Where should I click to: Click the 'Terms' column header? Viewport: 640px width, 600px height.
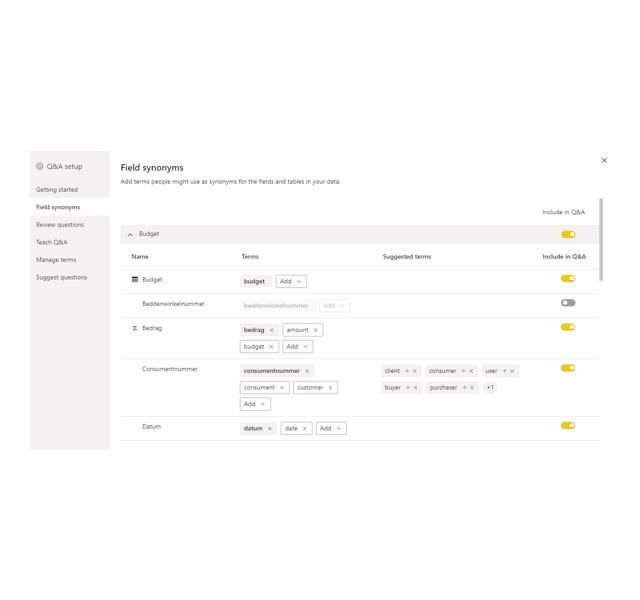pyautogui.click(x=250, y=256)
